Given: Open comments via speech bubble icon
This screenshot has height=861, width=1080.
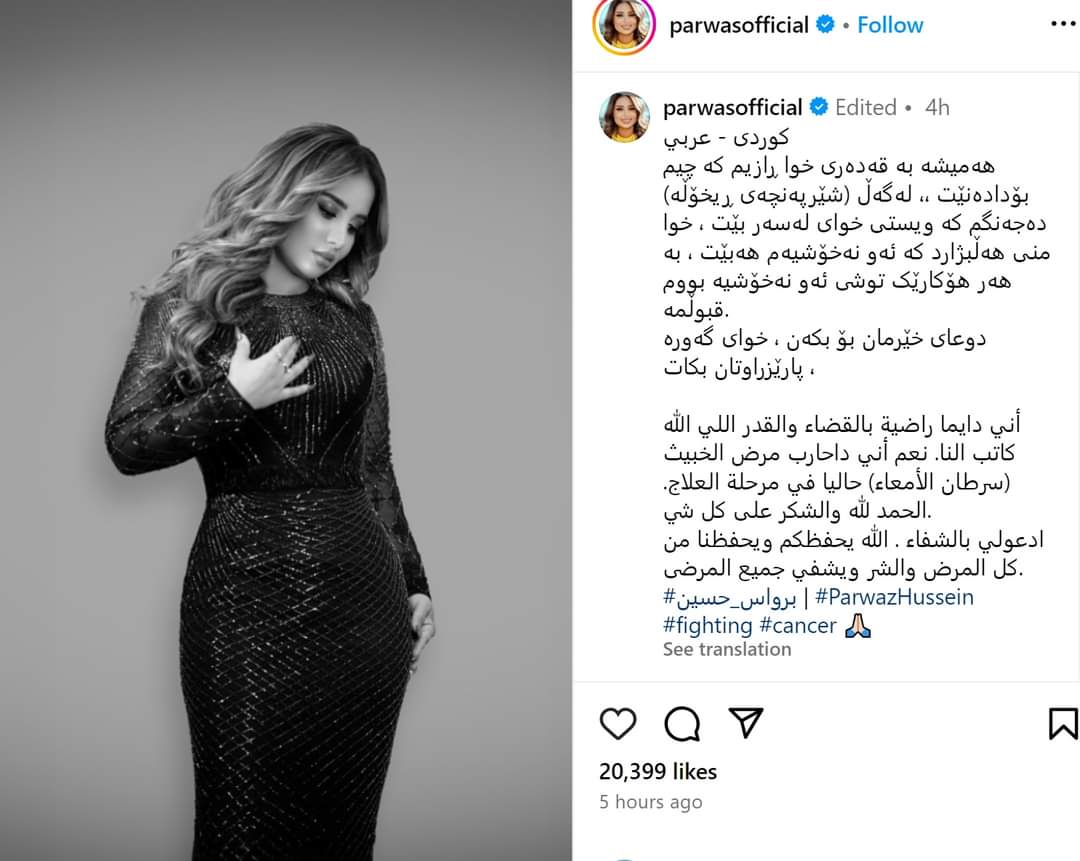Looking at the screenshot, I should click(x=682, y=723).
